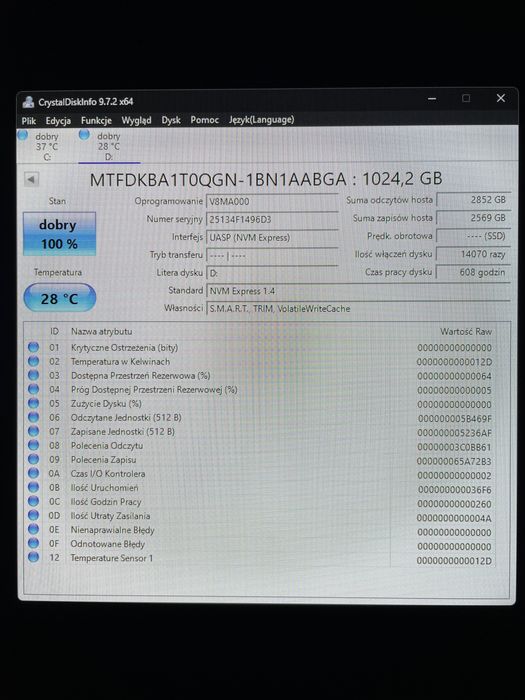Click raw value 00000065A72B3
This screenshot has height=700, width=525.
point(454,461)
